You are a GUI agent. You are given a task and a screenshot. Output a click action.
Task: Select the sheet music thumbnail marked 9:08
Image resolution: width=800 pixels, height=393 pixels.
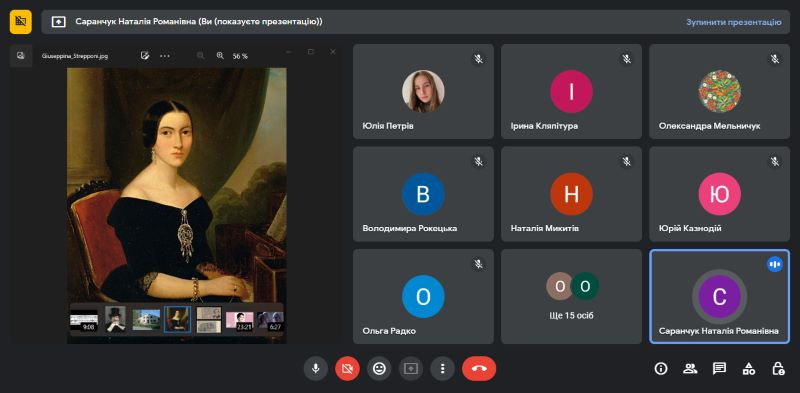pos(84,320)
